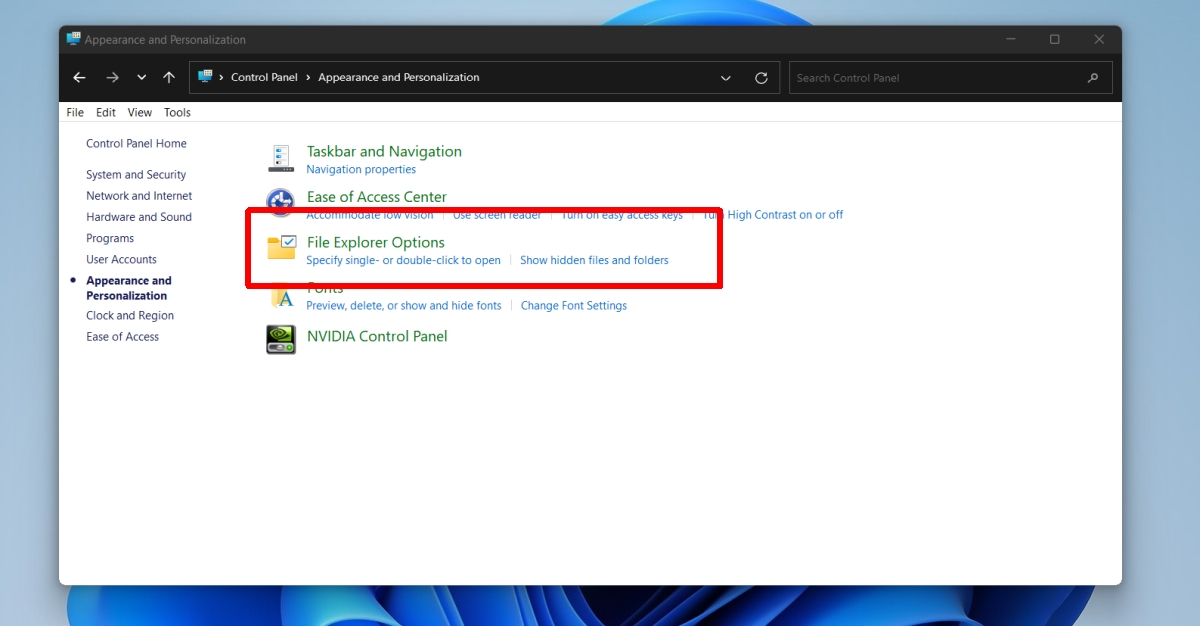Open the Tools menu

(177, 113)
